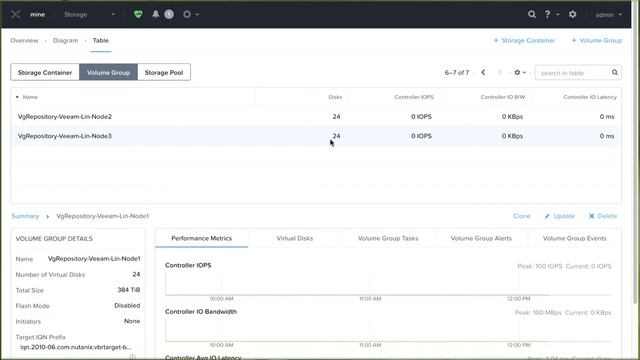
Task: Click the 384 TiB total size value
Action: point(129,290)
